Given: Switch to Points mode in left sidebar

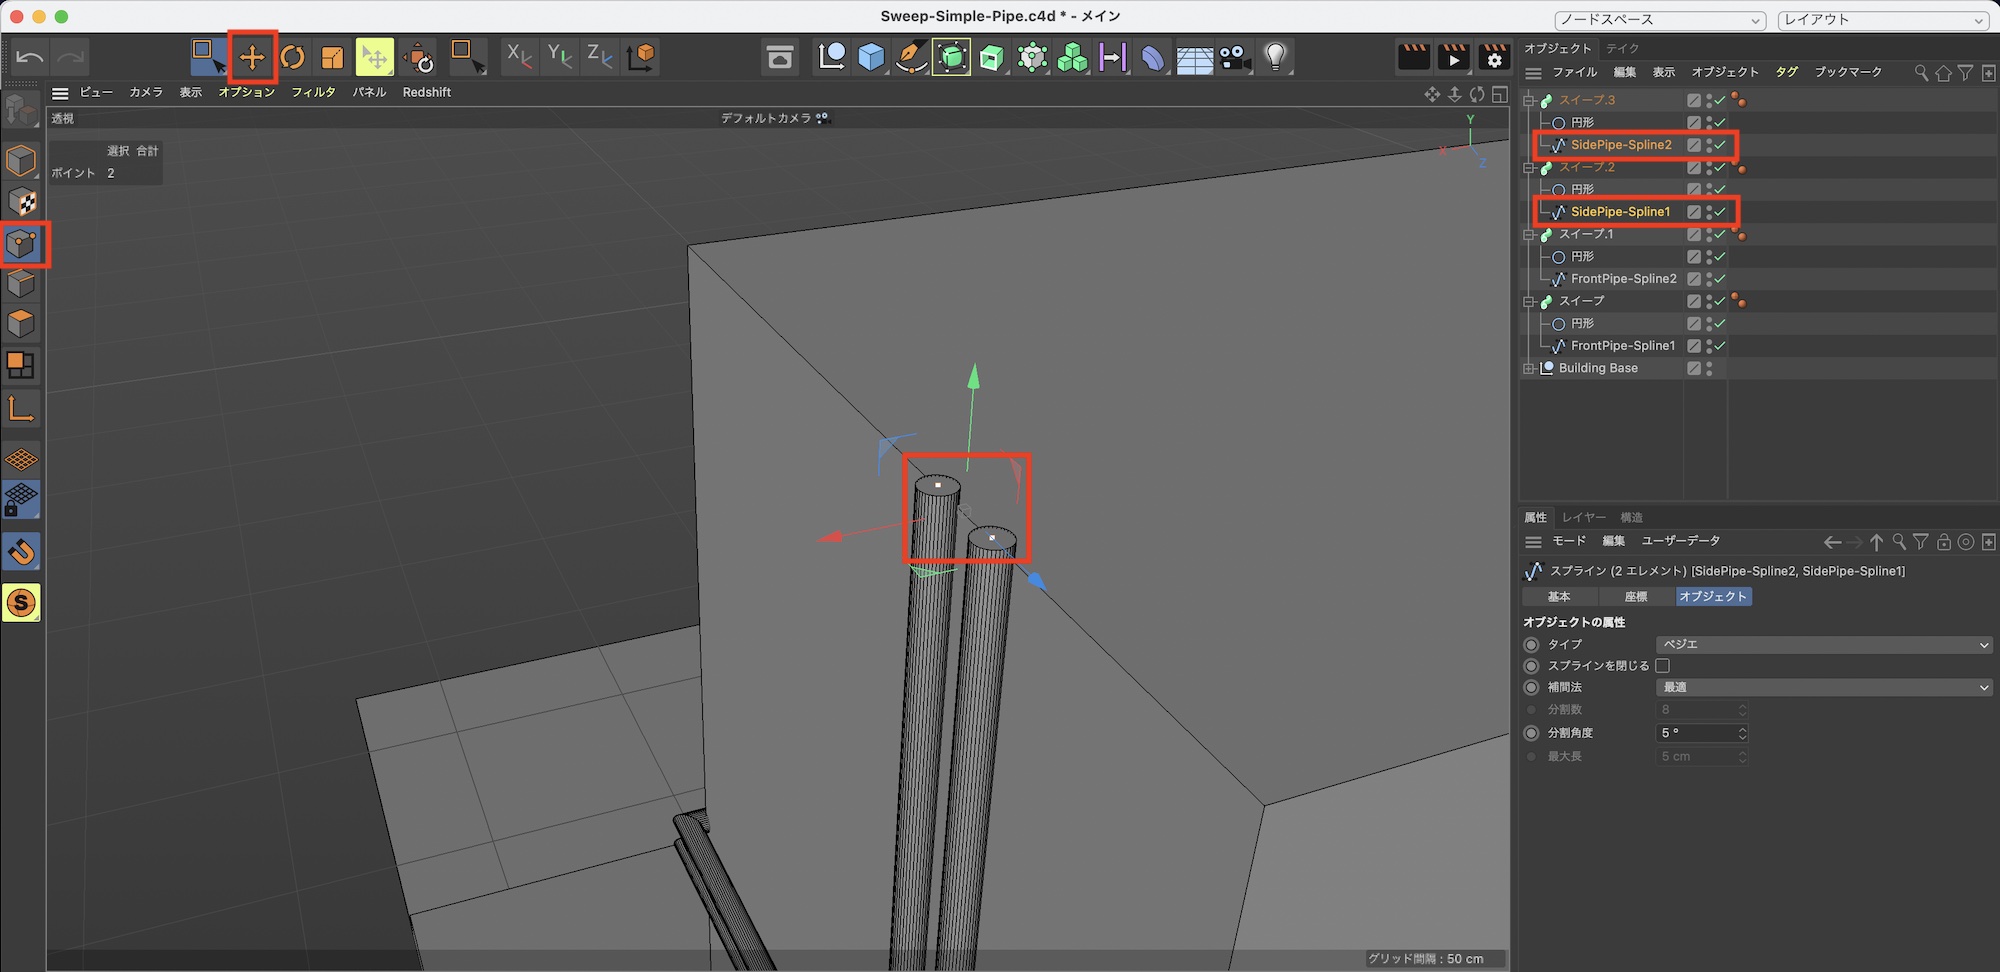Looking at the screenshot, I should coord(21,244).
